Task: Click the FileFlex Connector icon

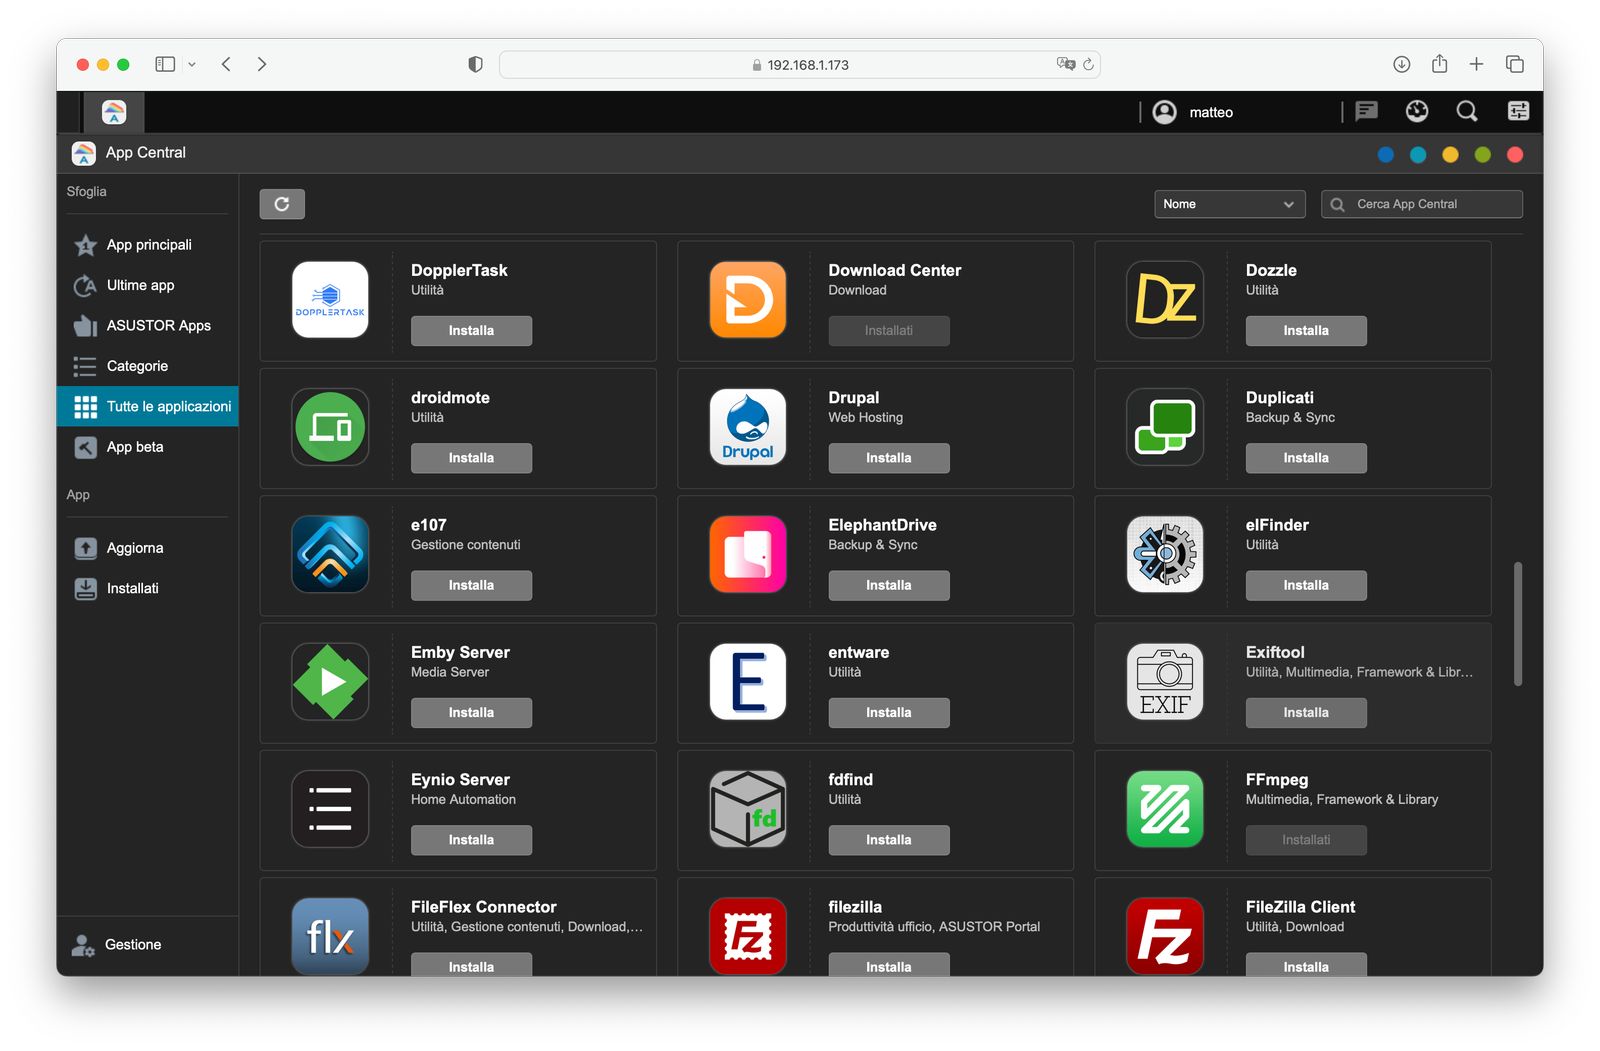Action: pos(330,936)
